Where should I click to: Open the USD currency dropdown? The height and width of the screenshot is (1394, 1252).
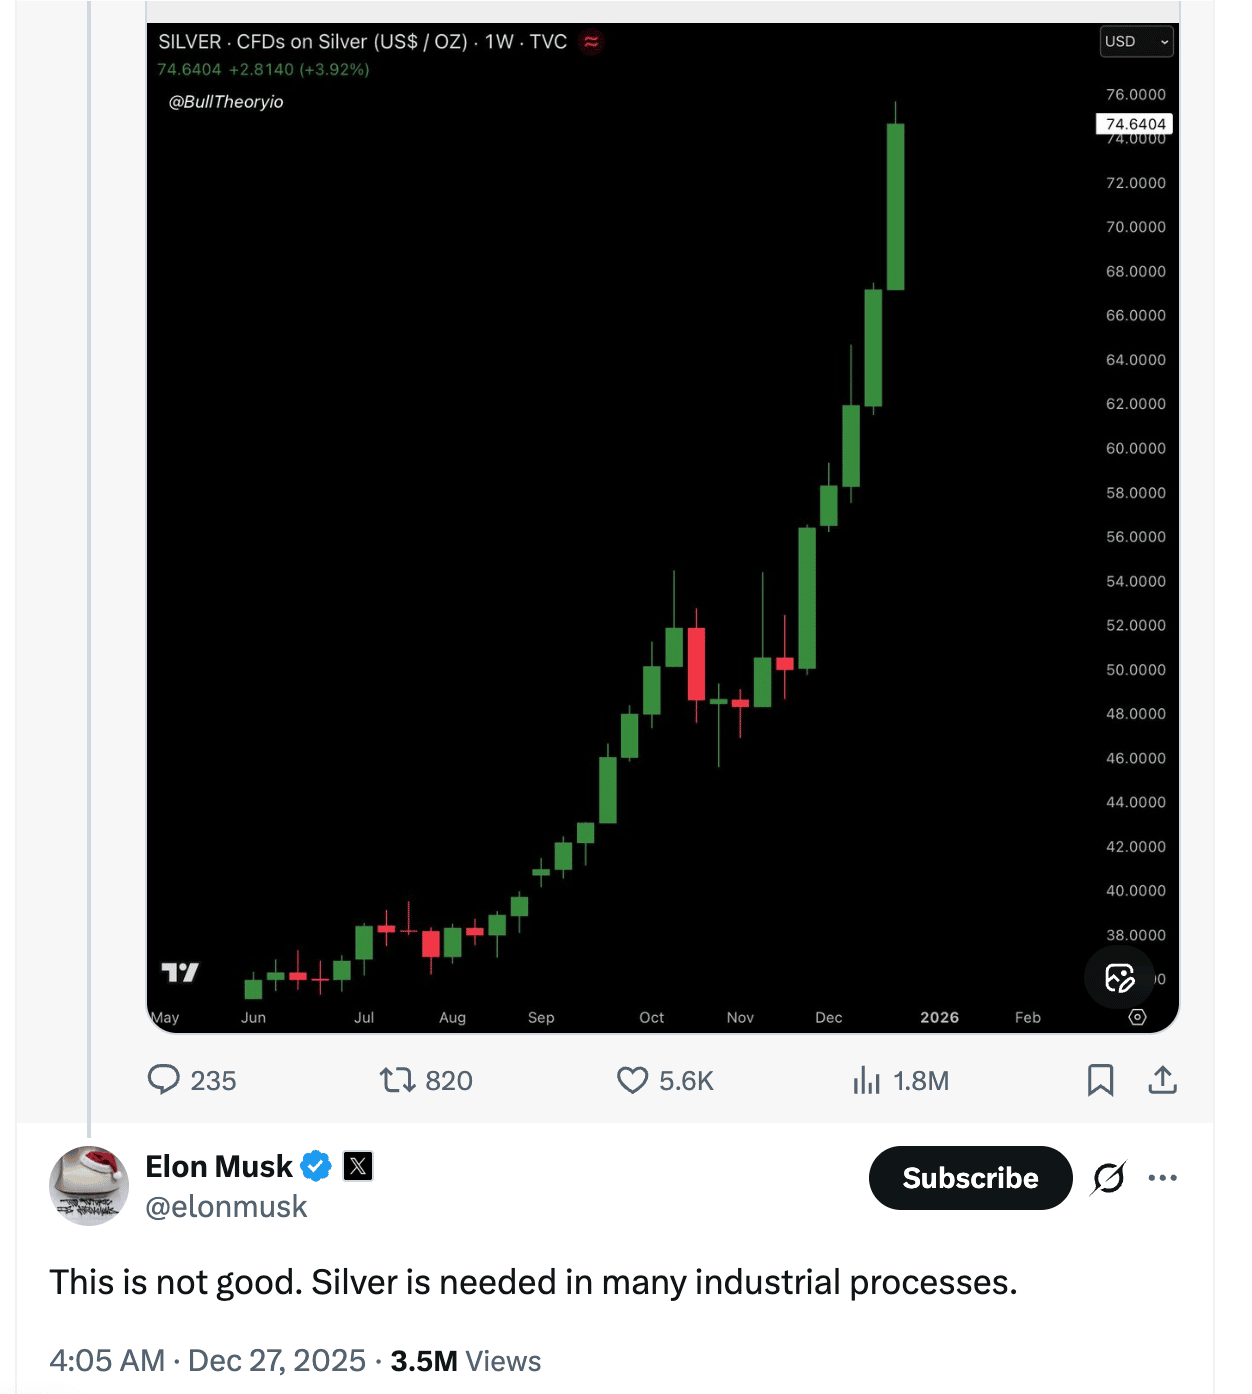tap(1136, 42)
